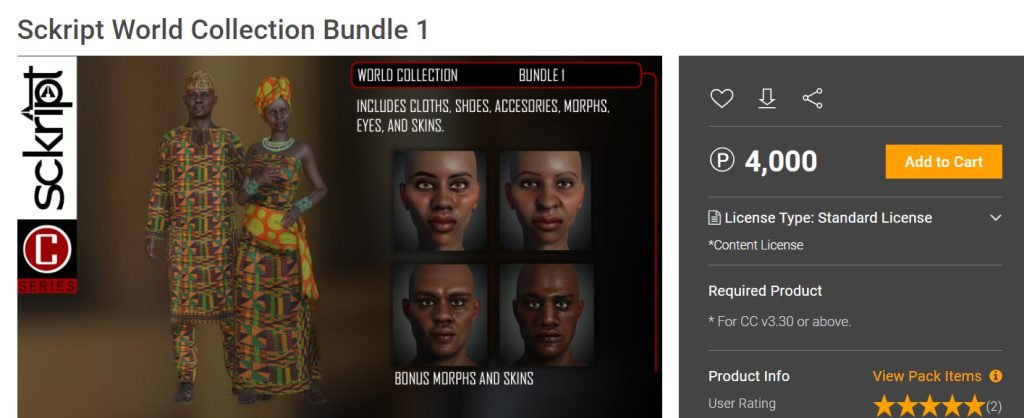
Task: Select the top-left female face morph
Action: [439, 201]
